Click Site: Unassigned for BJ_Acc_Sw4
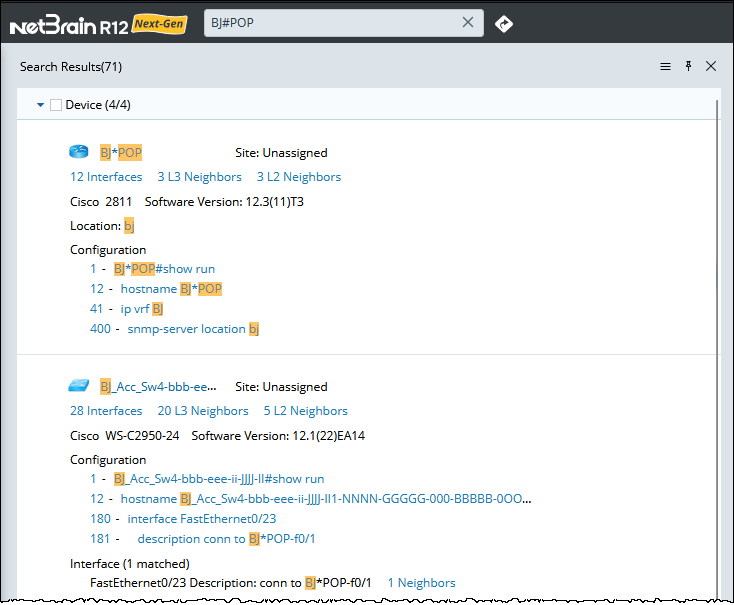Screen dimensions: 734x605 (281, 387)
